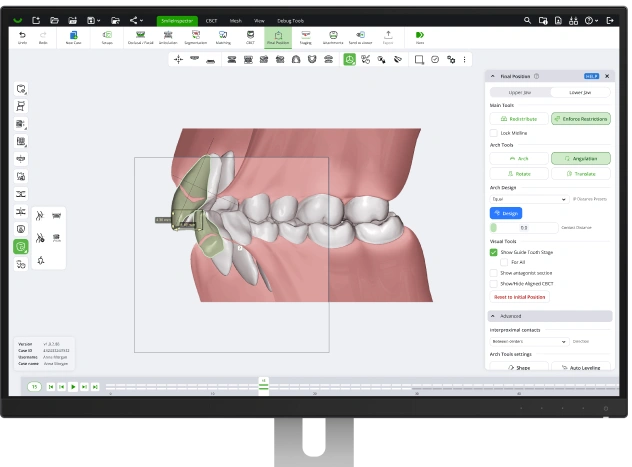The width and height of the screenshot is (632, 467).
Task: Click the search magnifier in the top bar
Action: click(528, 20)
